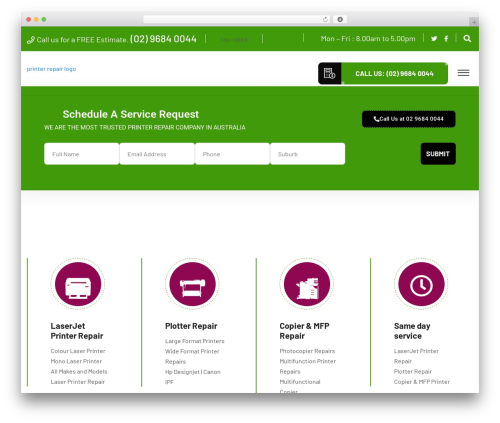Viewport: 500px width, 423px height.
Task: Click the plotter circle icon
Action: (192, 284)
